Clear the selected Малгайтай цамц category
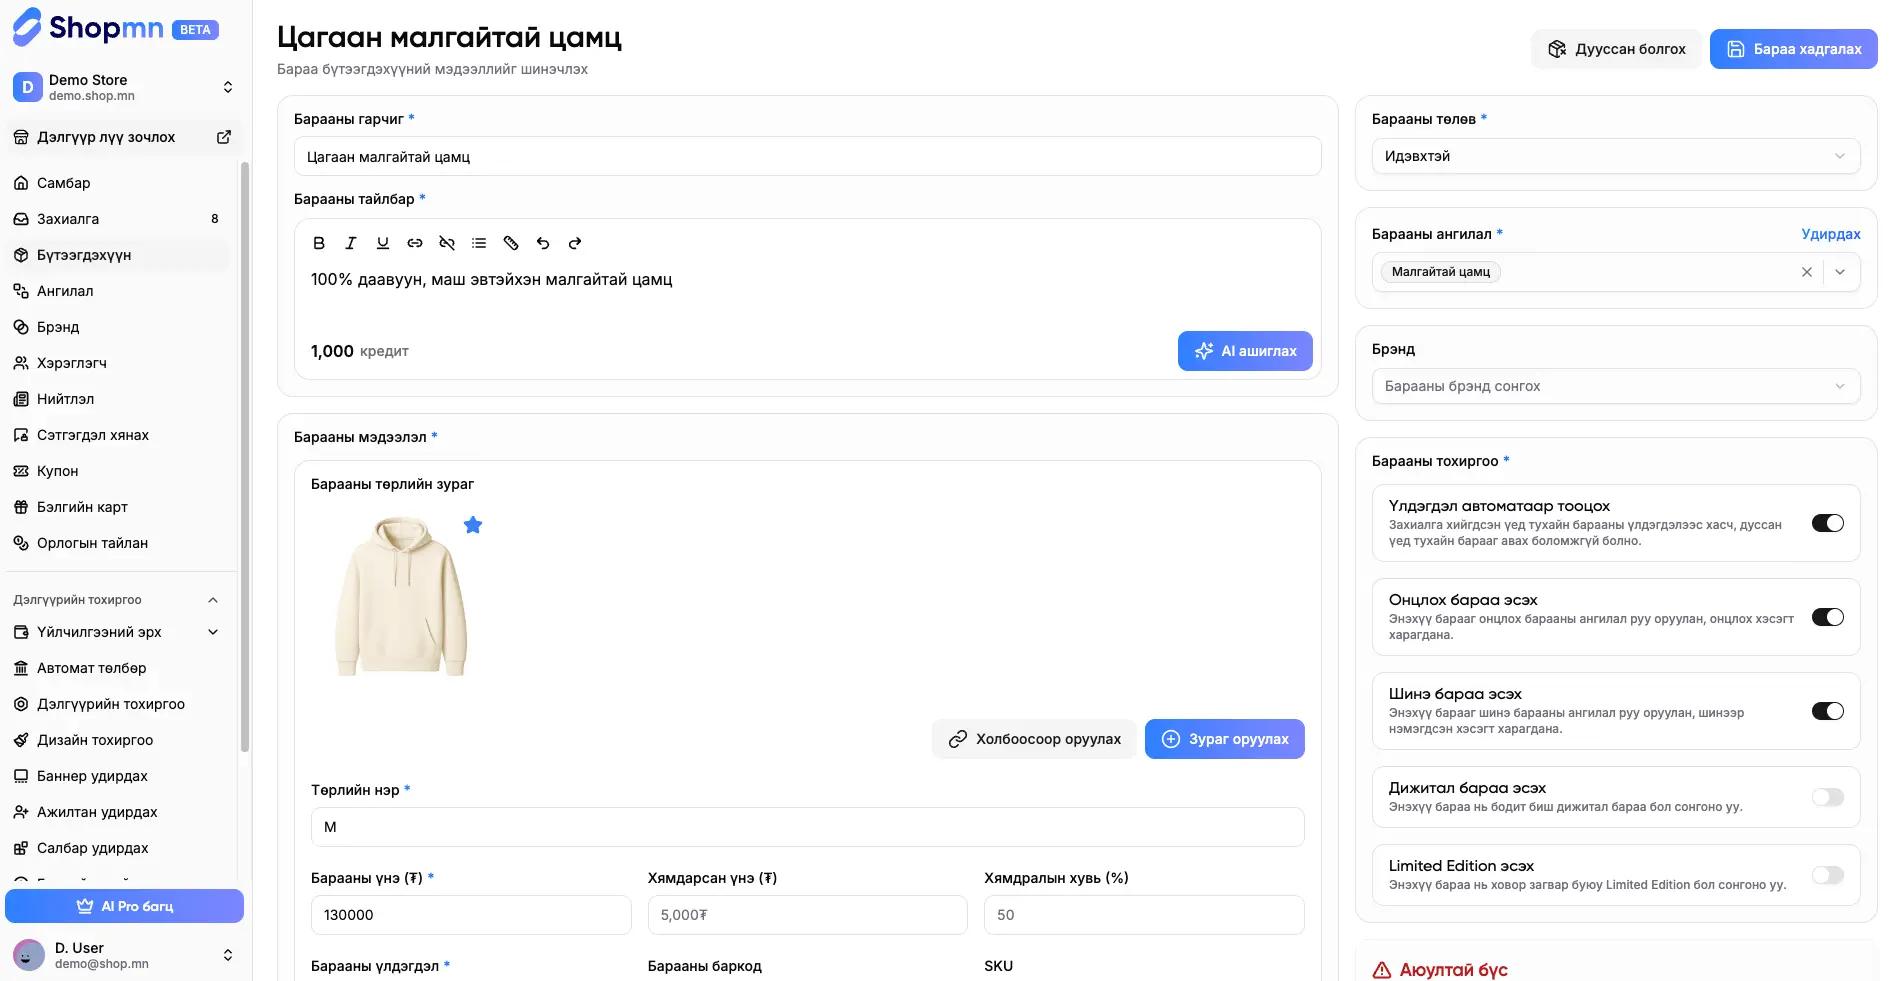This screenshot has height=981, width=1890. pos(1806,272)
